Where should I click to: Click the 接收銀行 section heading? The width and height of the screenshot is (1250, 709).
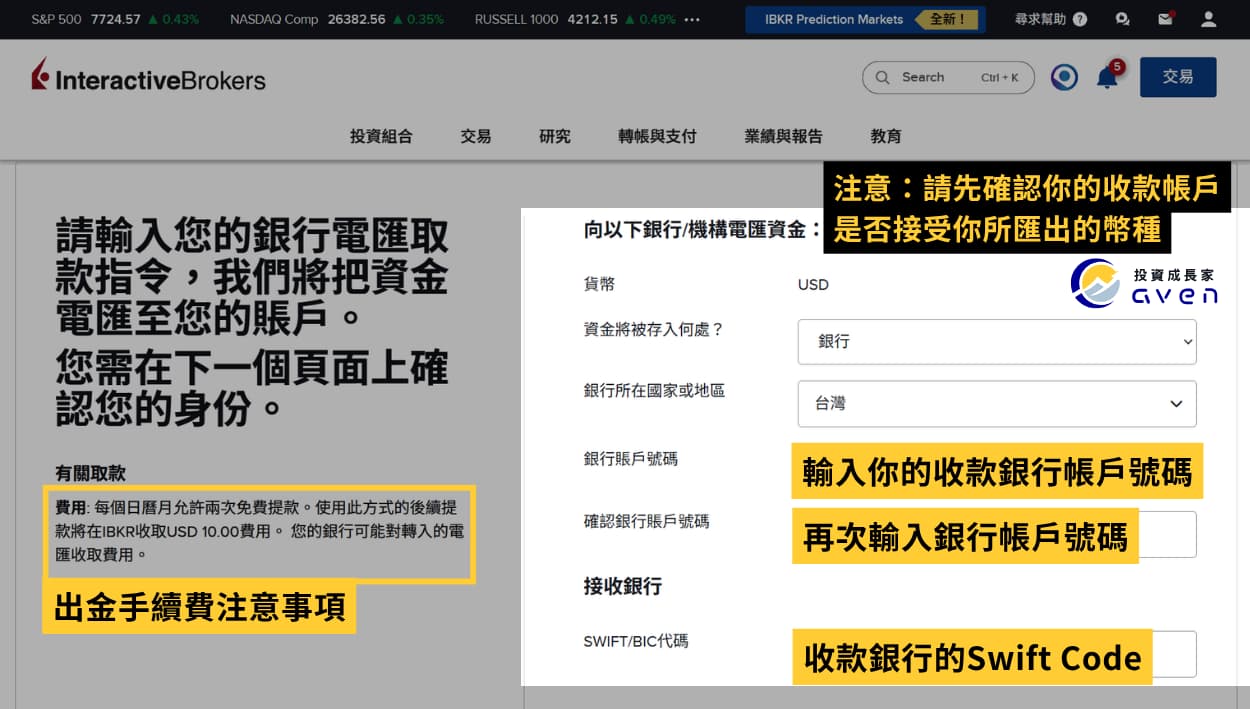[x=622, y=586]
